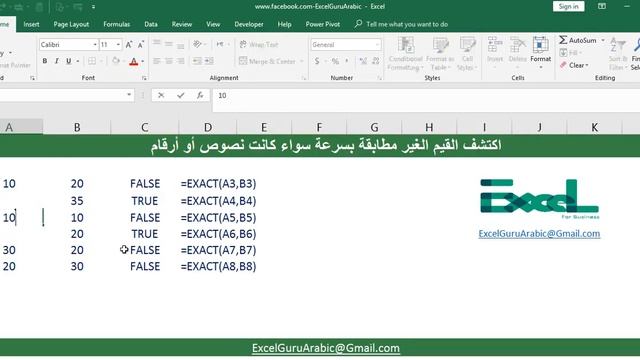Image resolution: width=640 pixels, height=360 pixels.
Task: Click Merge & Center button
Action: tap(268, 61)
